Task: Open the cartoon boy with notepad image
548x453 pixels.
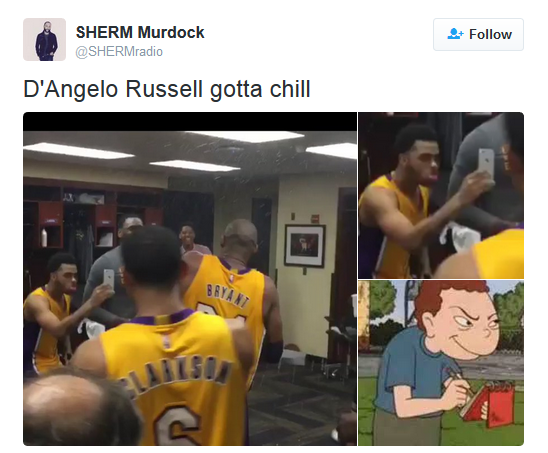Action: pos(441,363)
